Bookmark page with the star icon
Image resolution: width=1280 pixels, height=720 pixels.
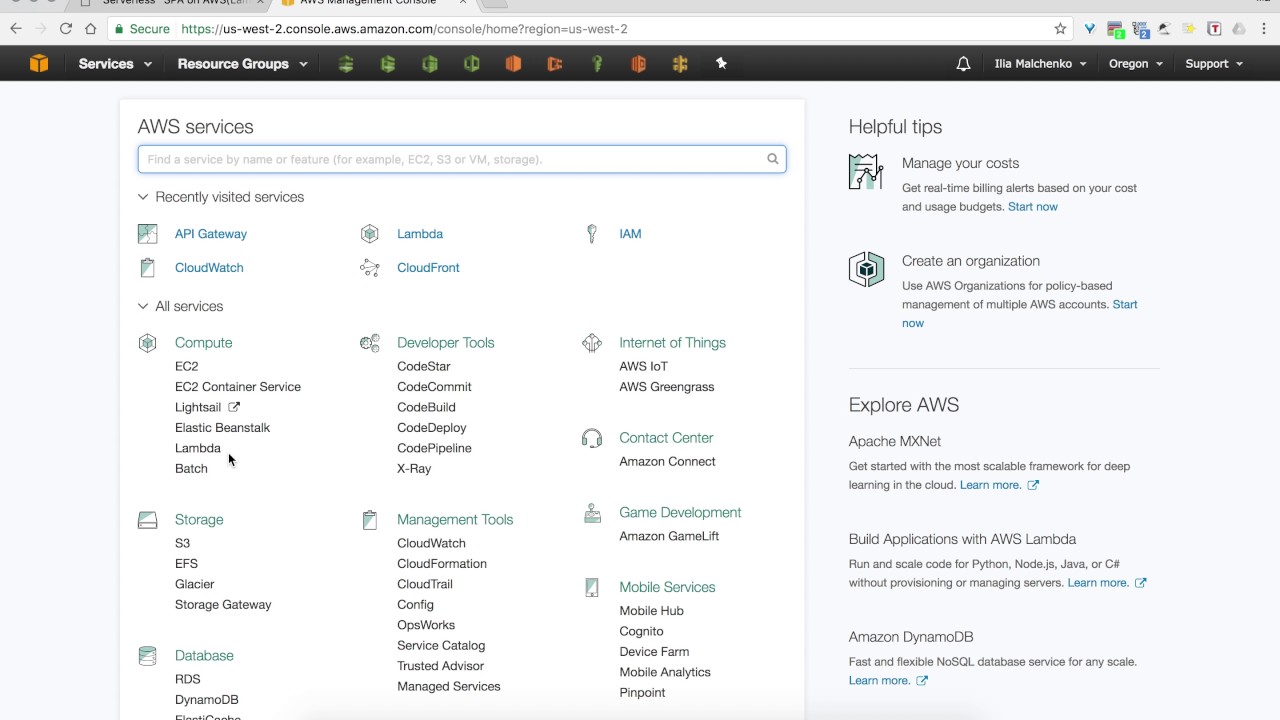(1060, 29)
